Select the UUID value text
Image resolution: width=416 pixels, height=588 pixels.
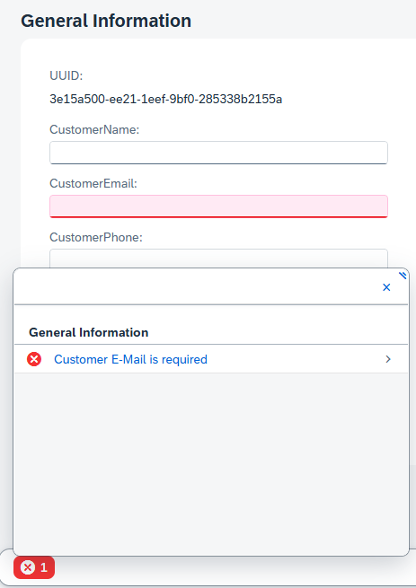(x=166, y=99)
